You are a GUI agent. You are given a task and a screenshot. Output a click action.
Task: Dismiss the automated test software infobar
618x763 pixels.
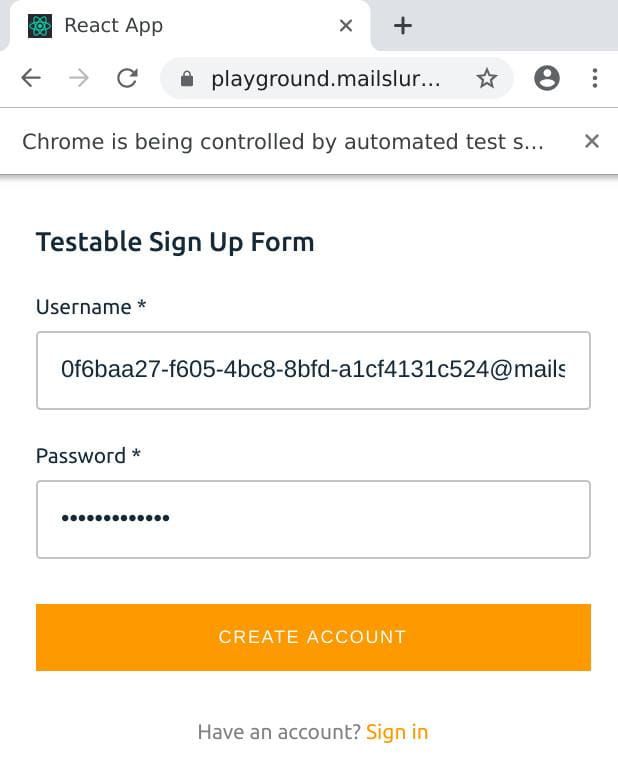tap(592, 141)
